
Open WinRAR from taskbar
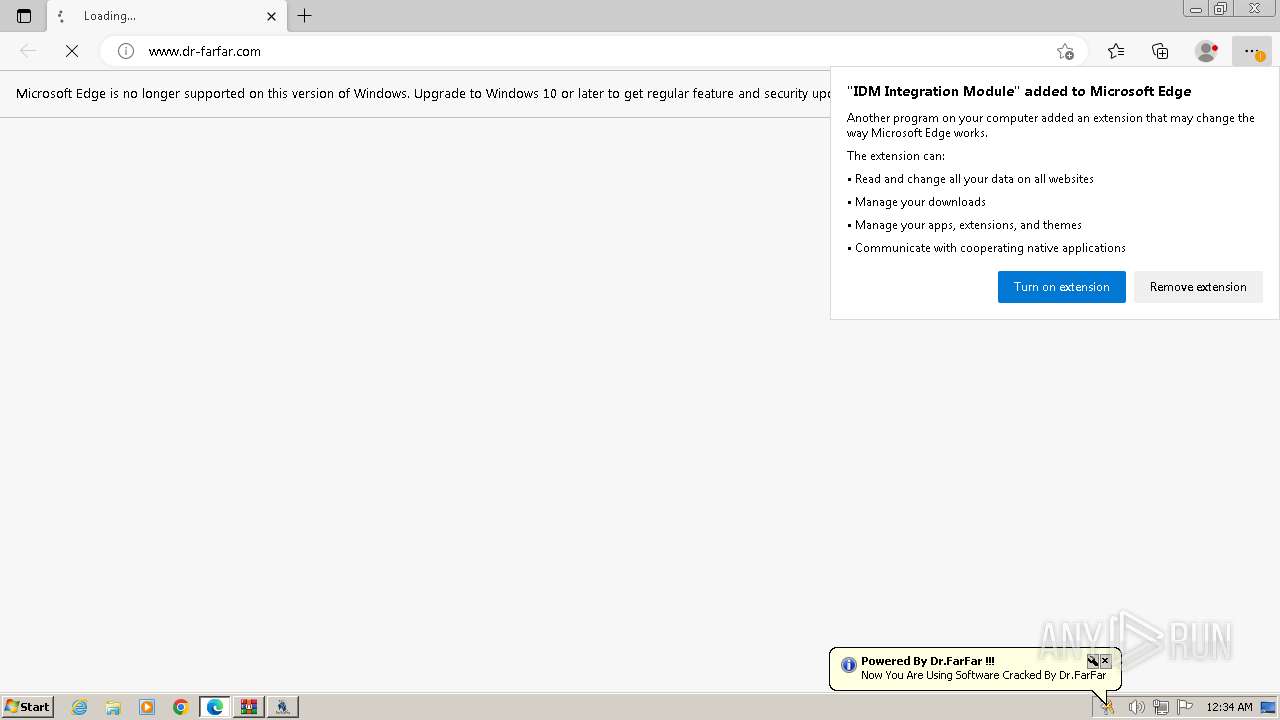pos(249,707)
